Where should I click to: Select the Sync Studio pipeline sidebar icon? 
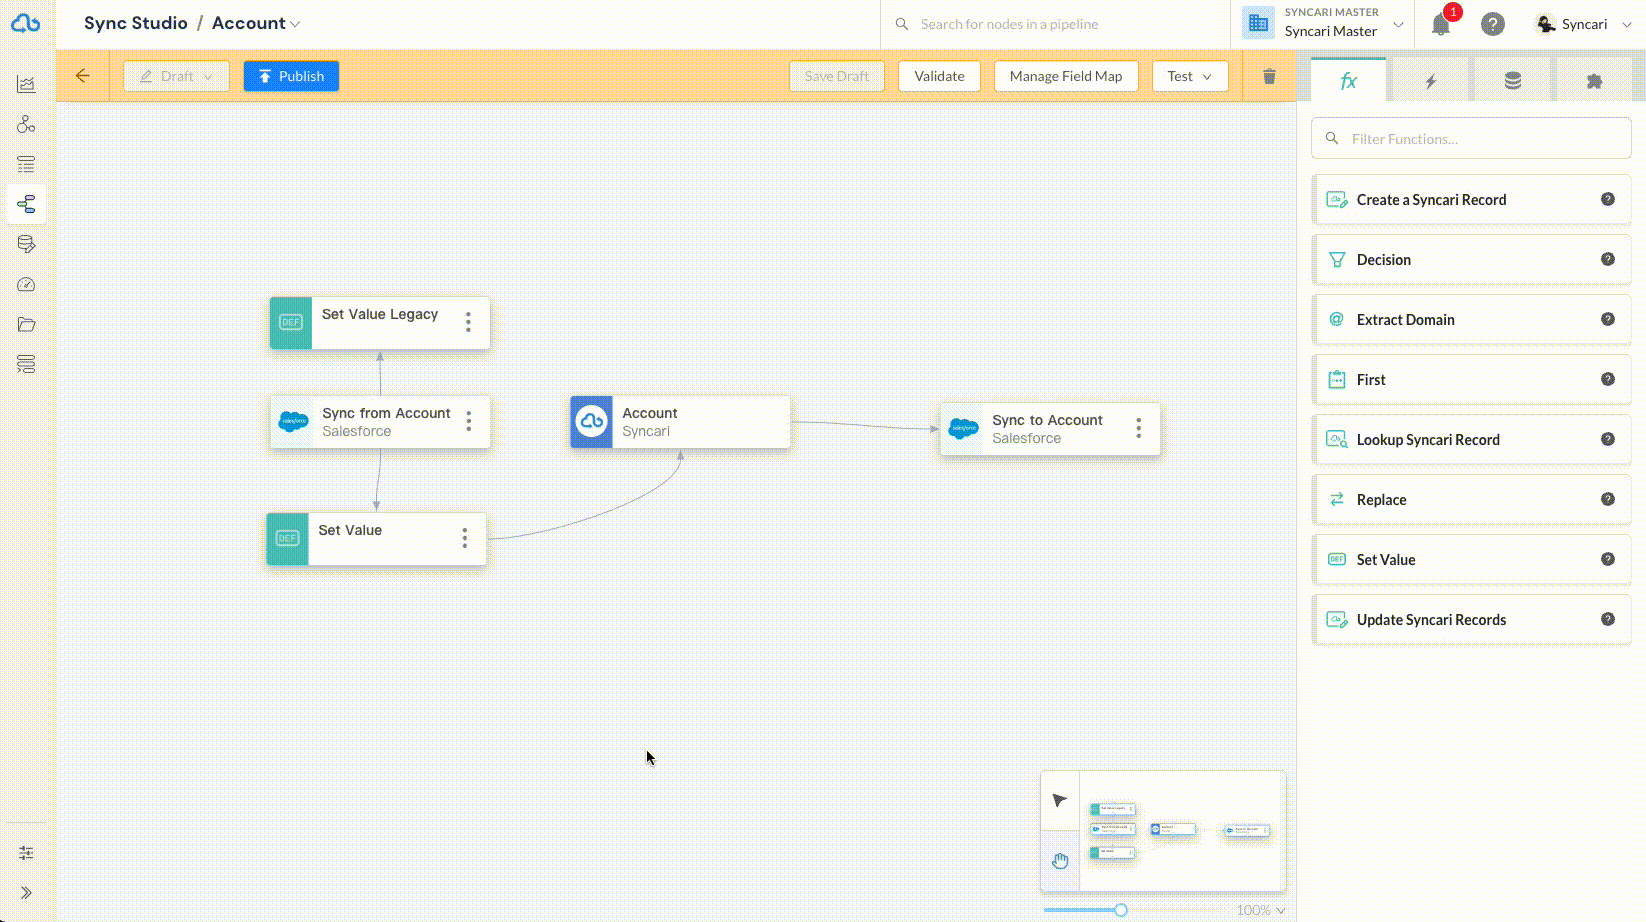tap(26, 204)
